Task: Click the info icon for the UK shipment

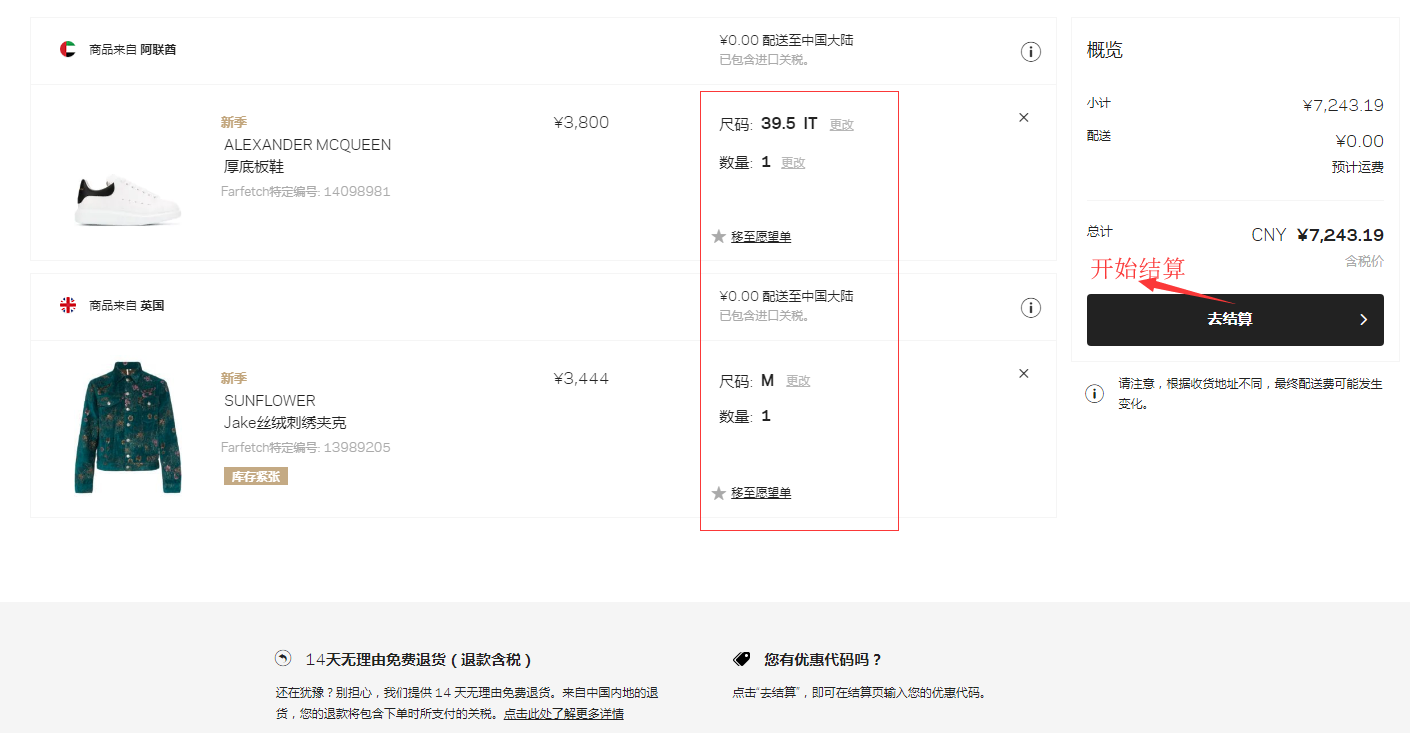Action: click(1030, 308)
